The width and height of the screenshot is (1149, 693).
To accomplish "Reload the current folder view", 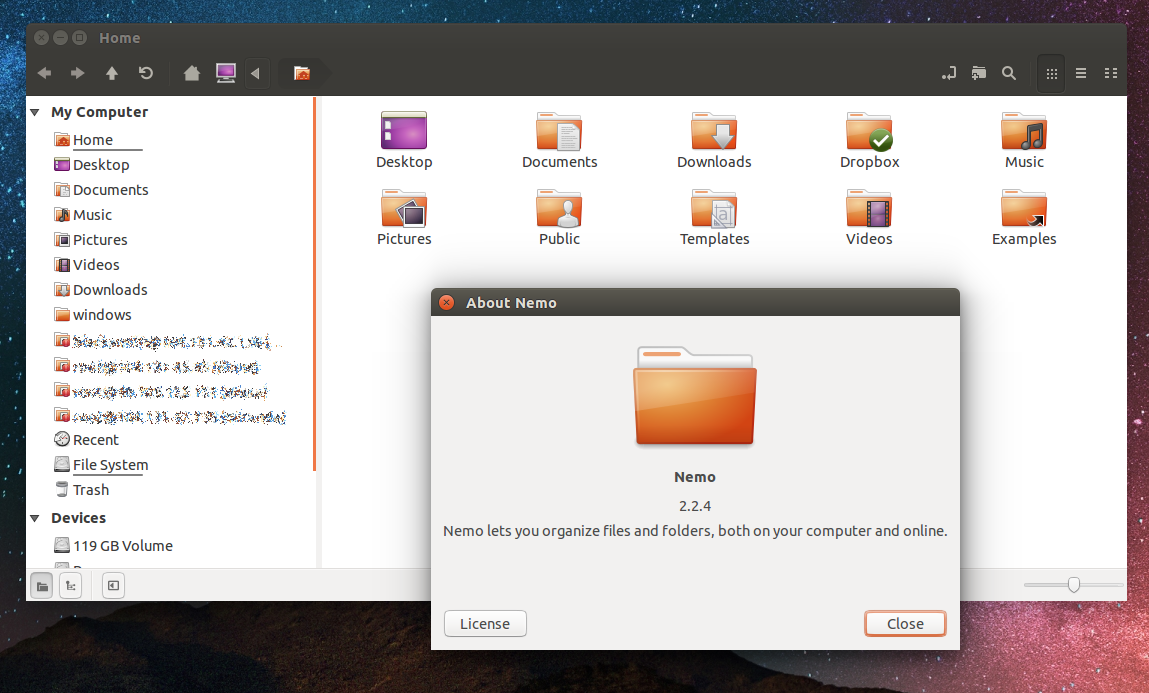I will click(146, 73).
